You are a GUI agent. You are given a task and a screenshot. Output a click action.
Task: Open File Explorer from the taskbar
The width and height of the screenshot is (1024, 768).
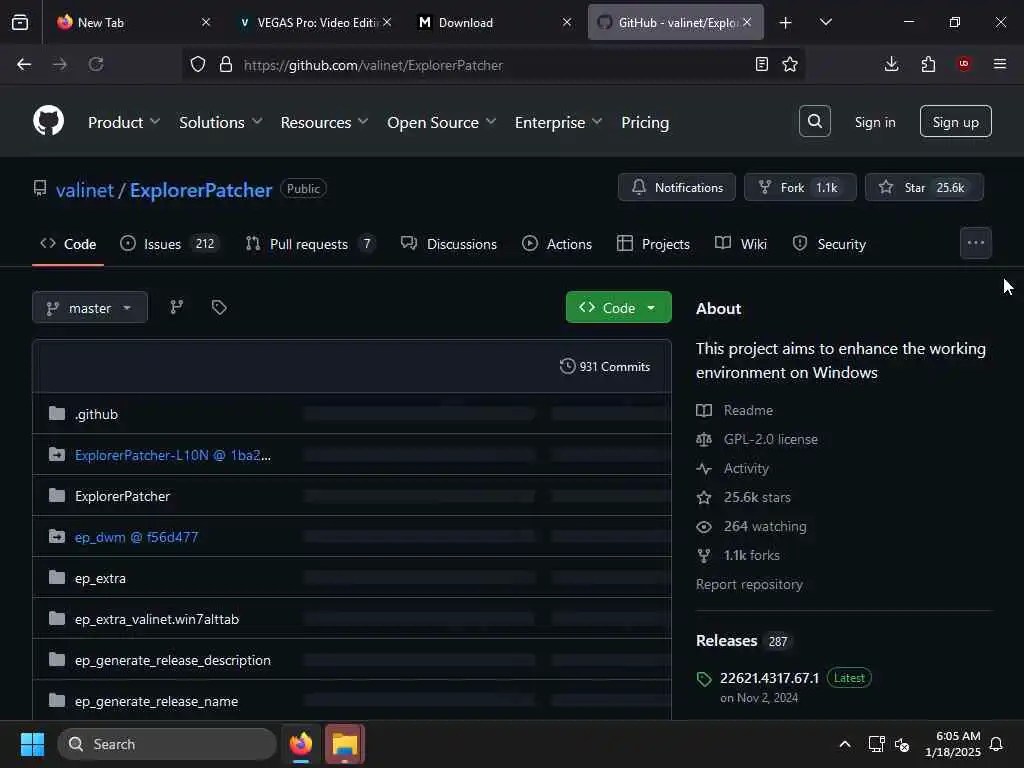pyautogui.click(x=345, y=744)
